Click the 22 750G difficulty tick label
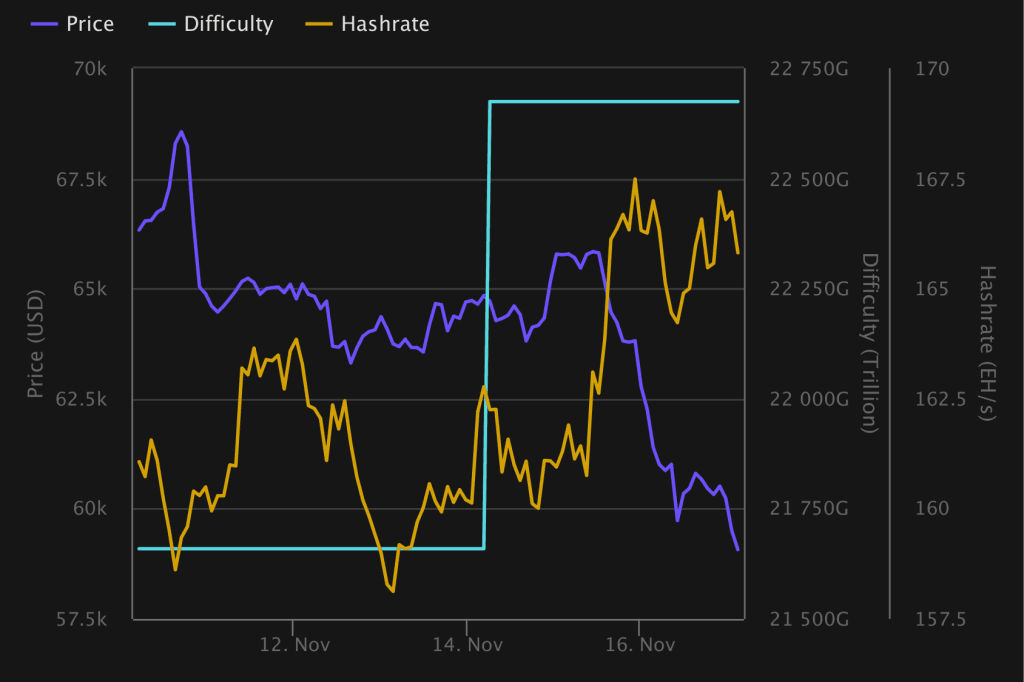The height and width of the screenshot is (682, 1024). (x=810, y=69)
